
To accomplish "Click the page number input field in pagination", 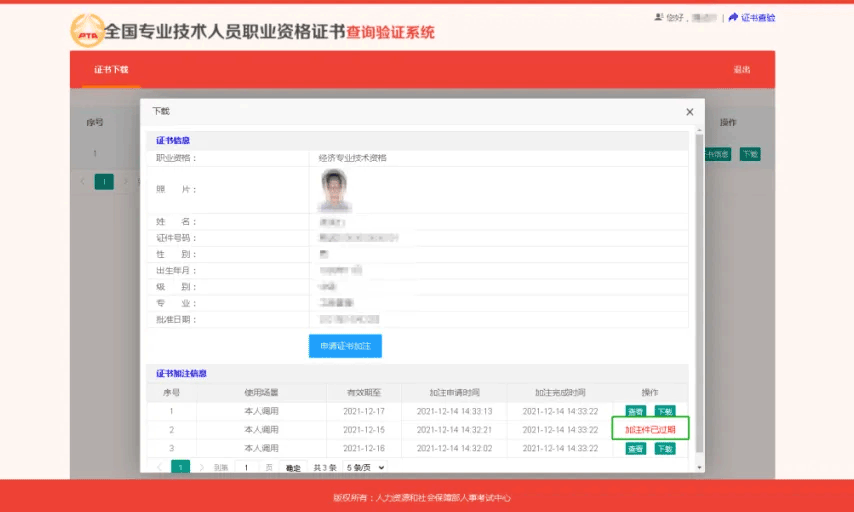I will (x=247, y=467).
